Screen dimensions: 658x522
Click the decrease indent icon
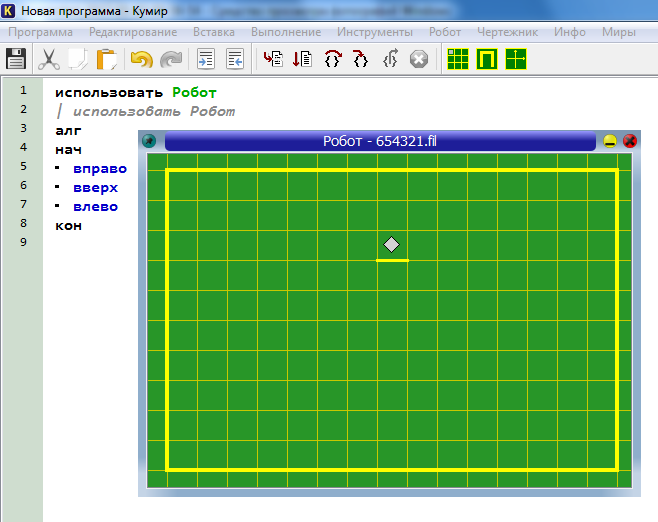click(x=235, y=59)
